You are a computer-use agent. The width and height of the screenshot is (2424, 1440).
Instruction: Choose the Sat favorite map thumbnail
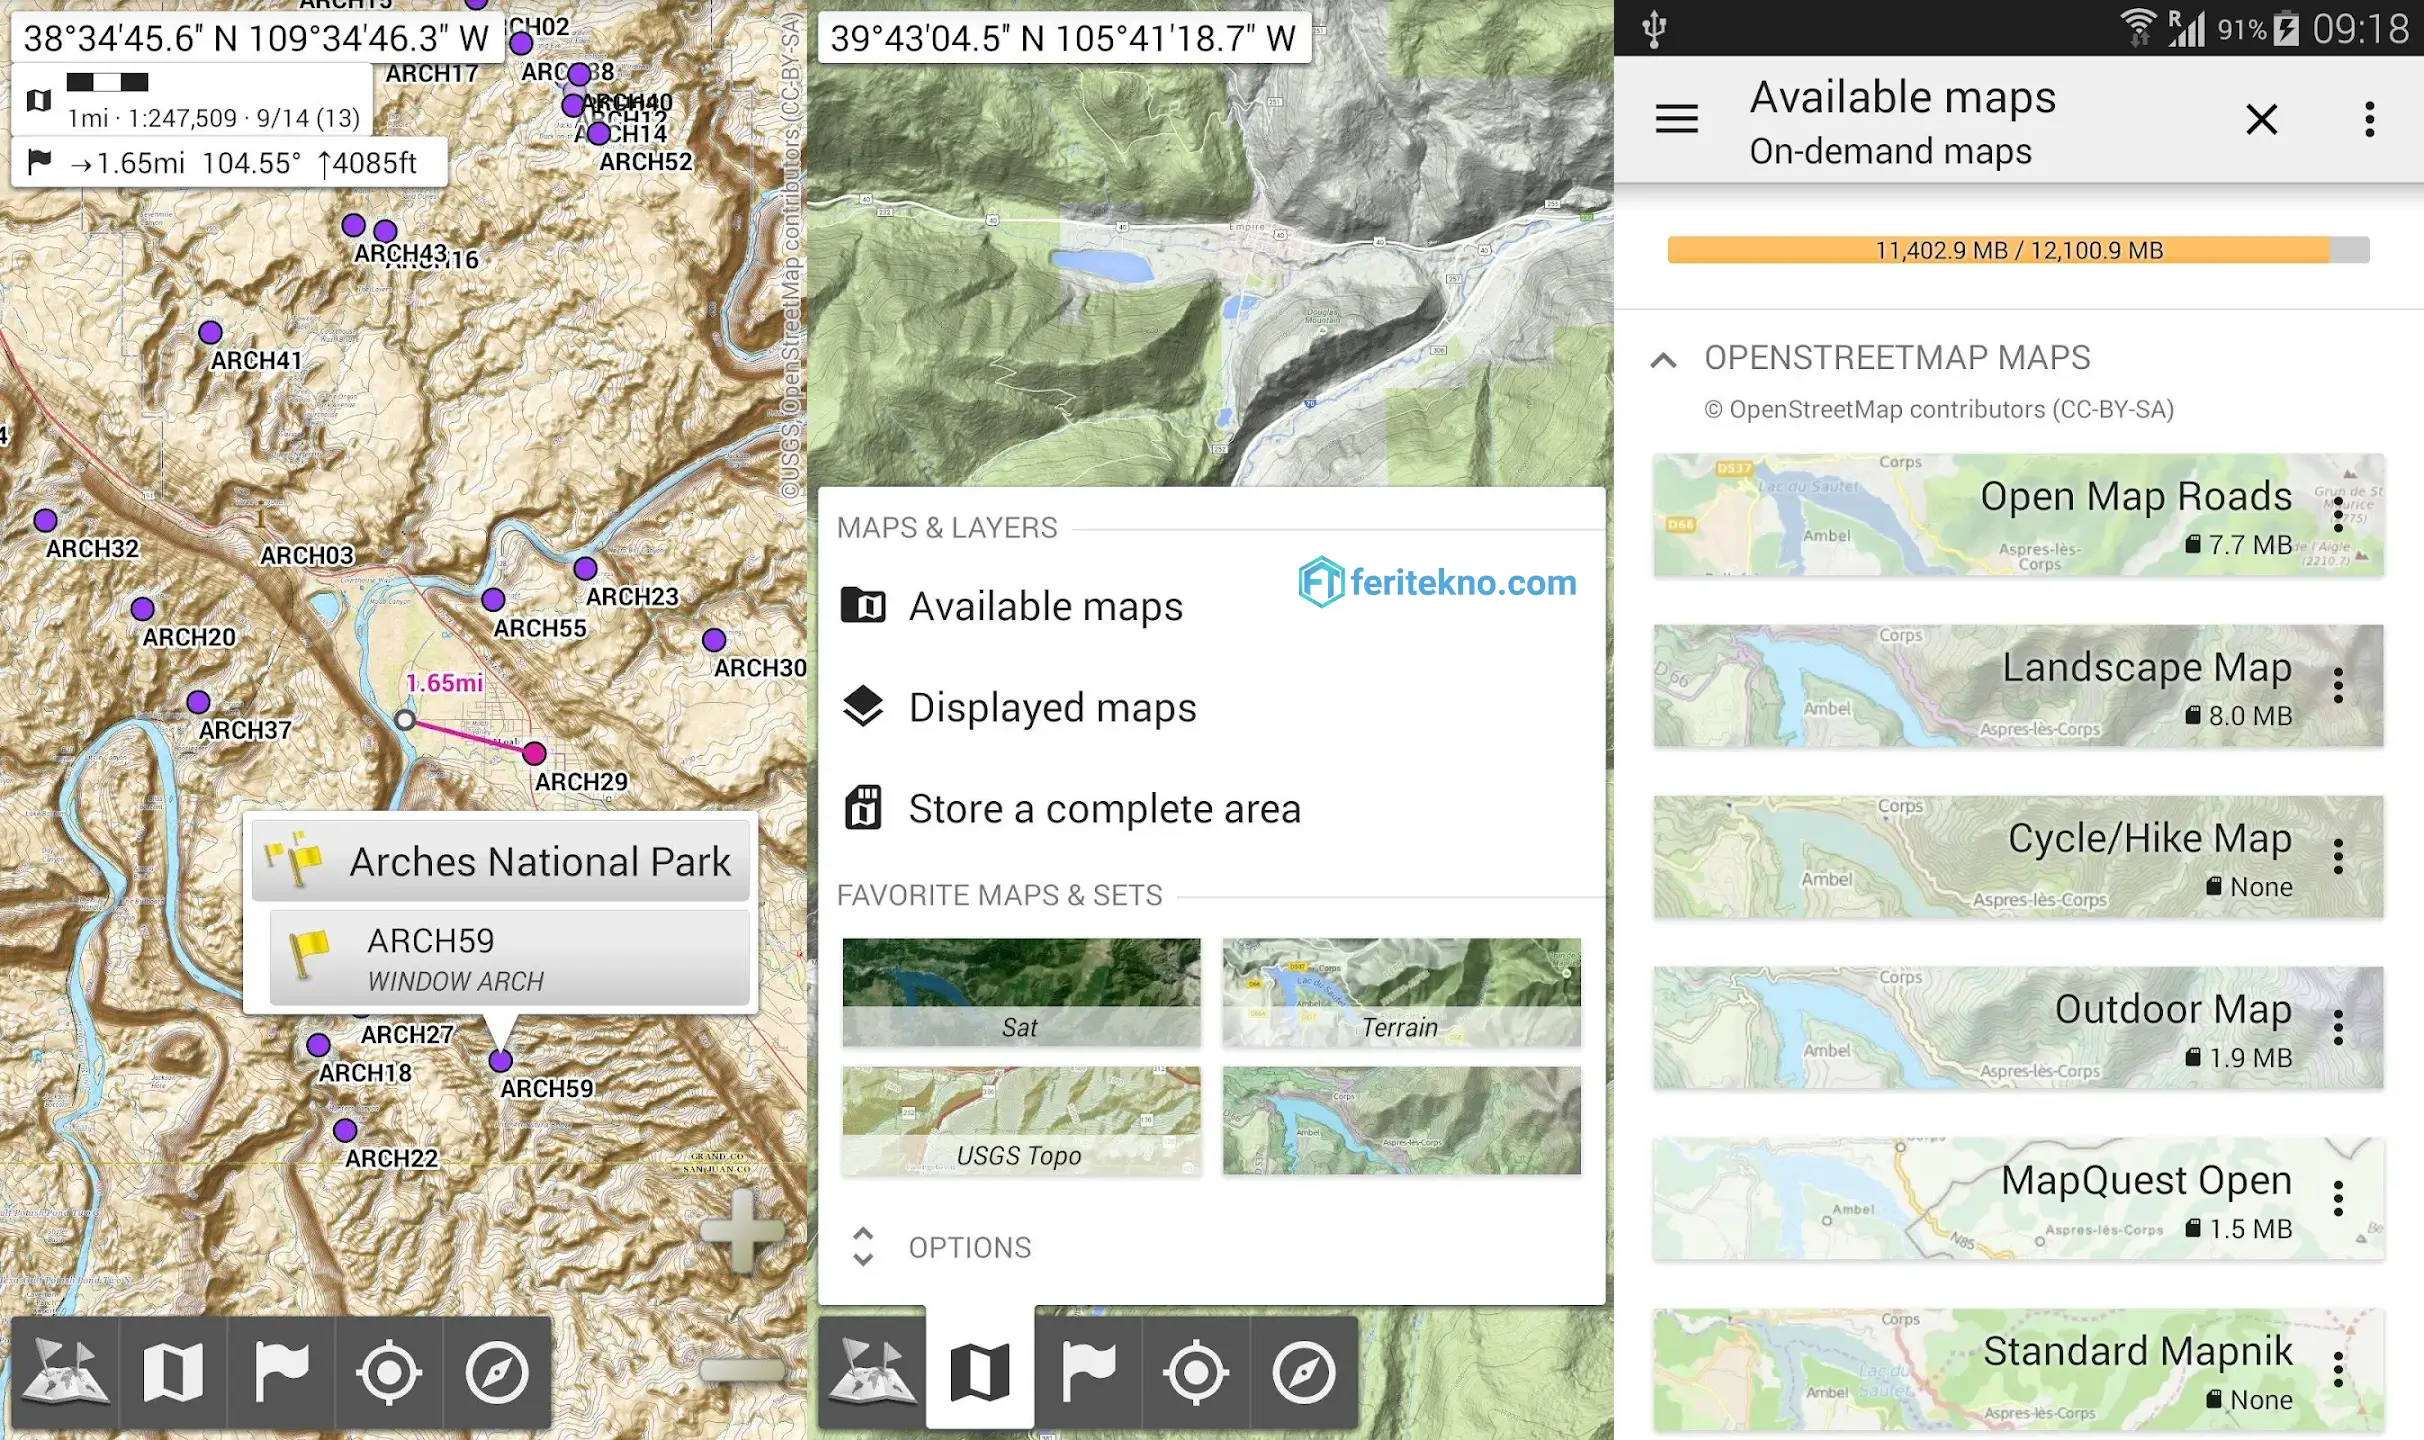click(1021, 992)
